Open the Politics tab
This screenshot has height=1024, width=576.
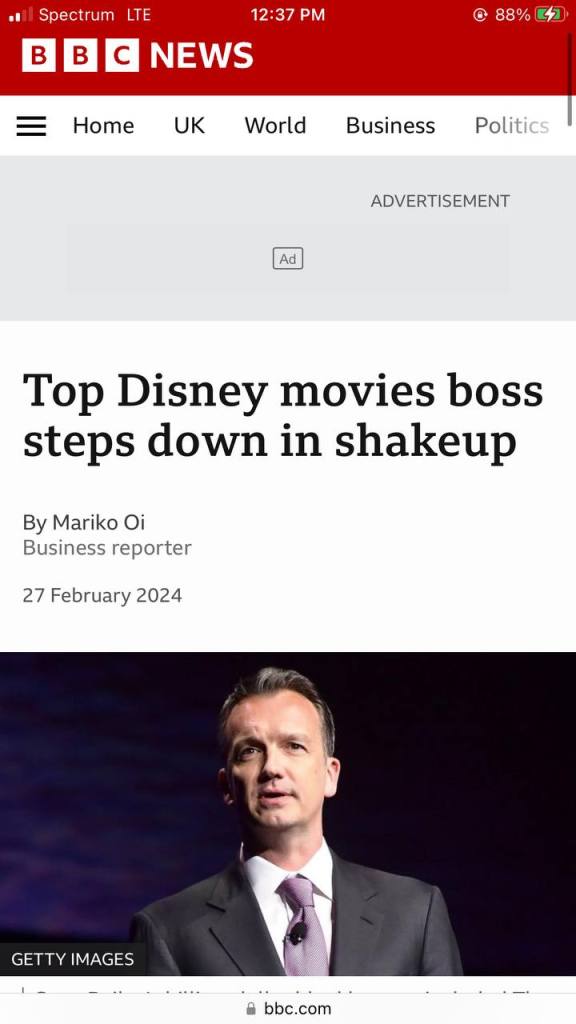[x=512, y=125]
